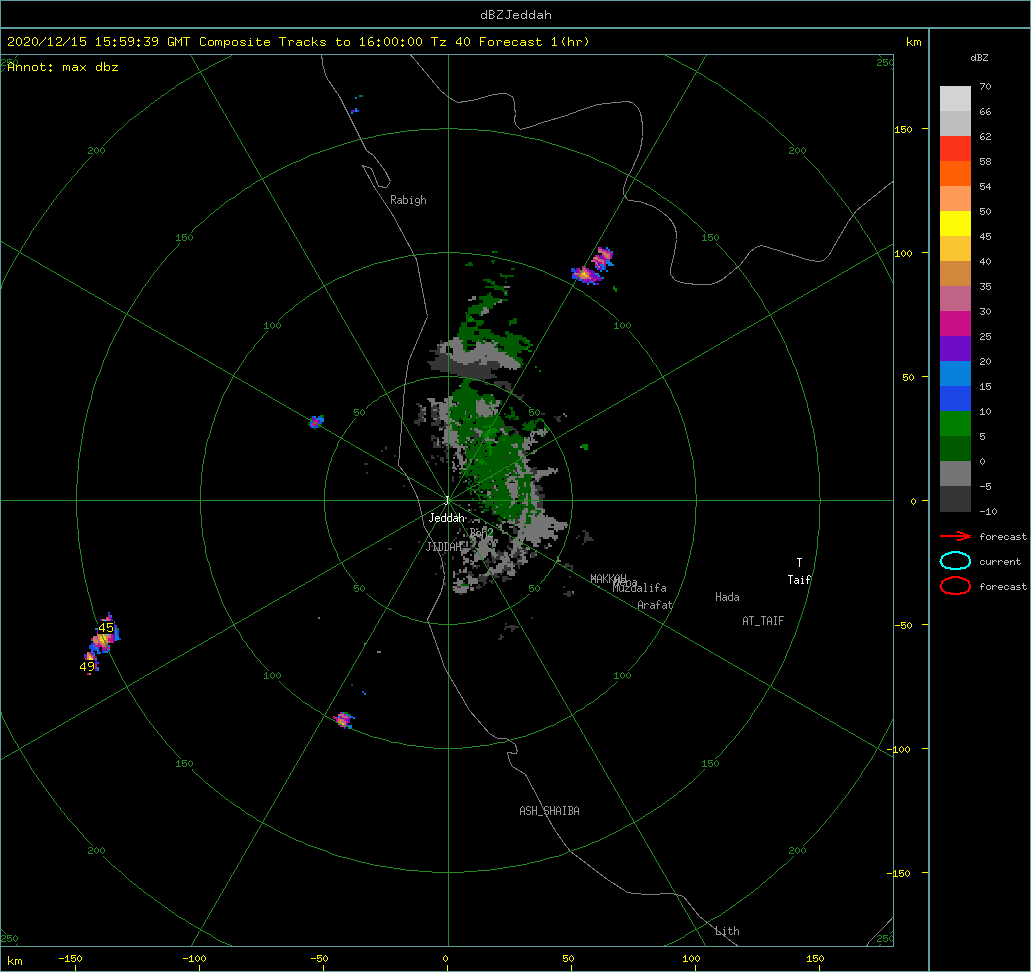This screenshot has height=972, width=1031.
Task: Click the 100 tick on horizontal axis
Action: coord(691,959)
